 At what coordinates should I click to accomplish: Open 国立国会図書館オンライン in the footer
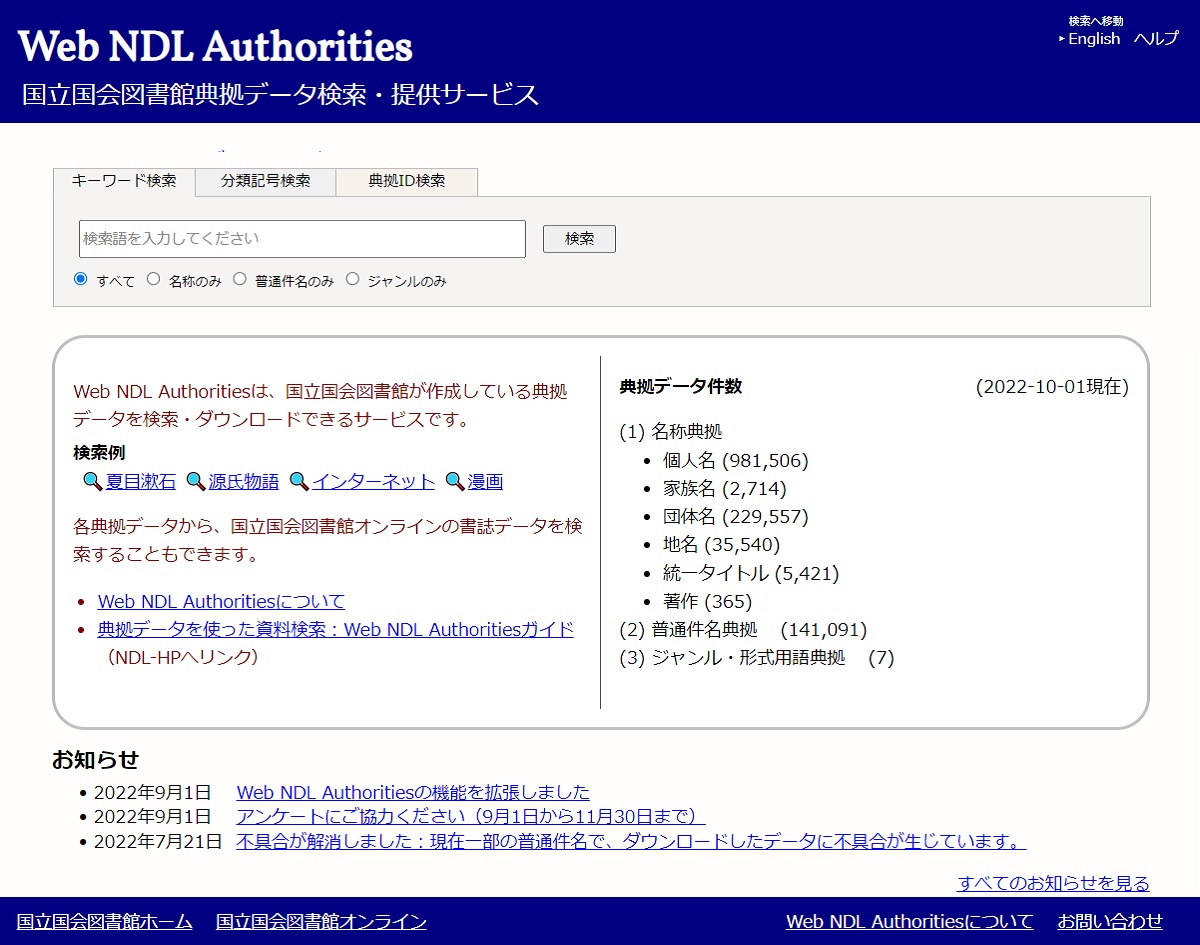coord(318,922)
